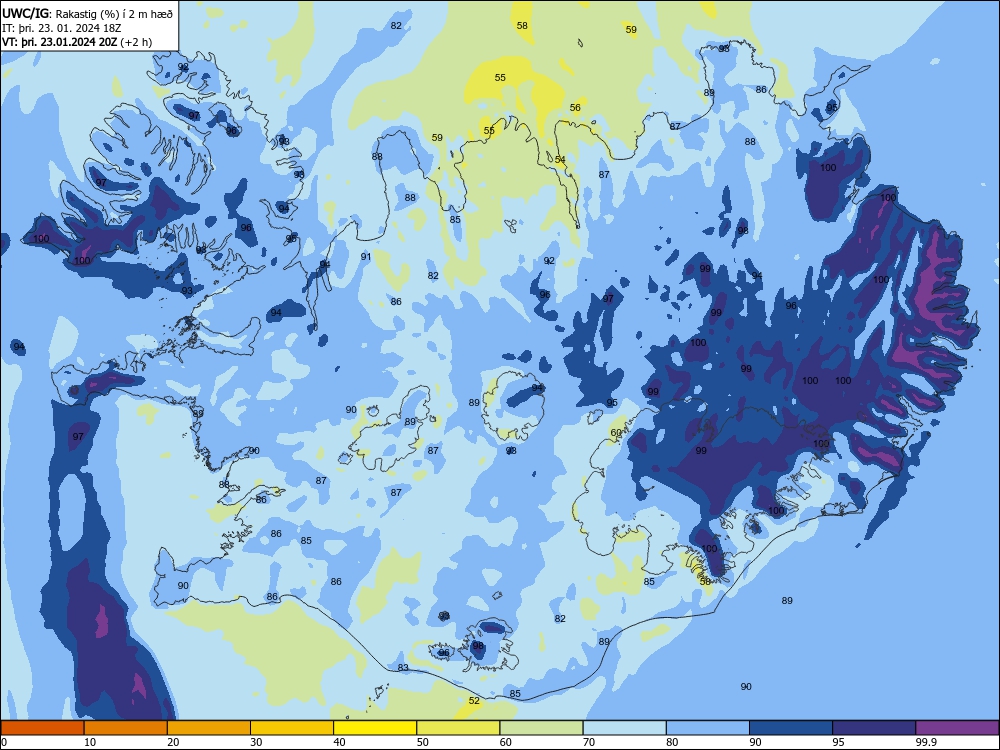The height and width of the screenshot is (750, 1000).
Task: Click the map humidity value '83'
Action: 403,668
